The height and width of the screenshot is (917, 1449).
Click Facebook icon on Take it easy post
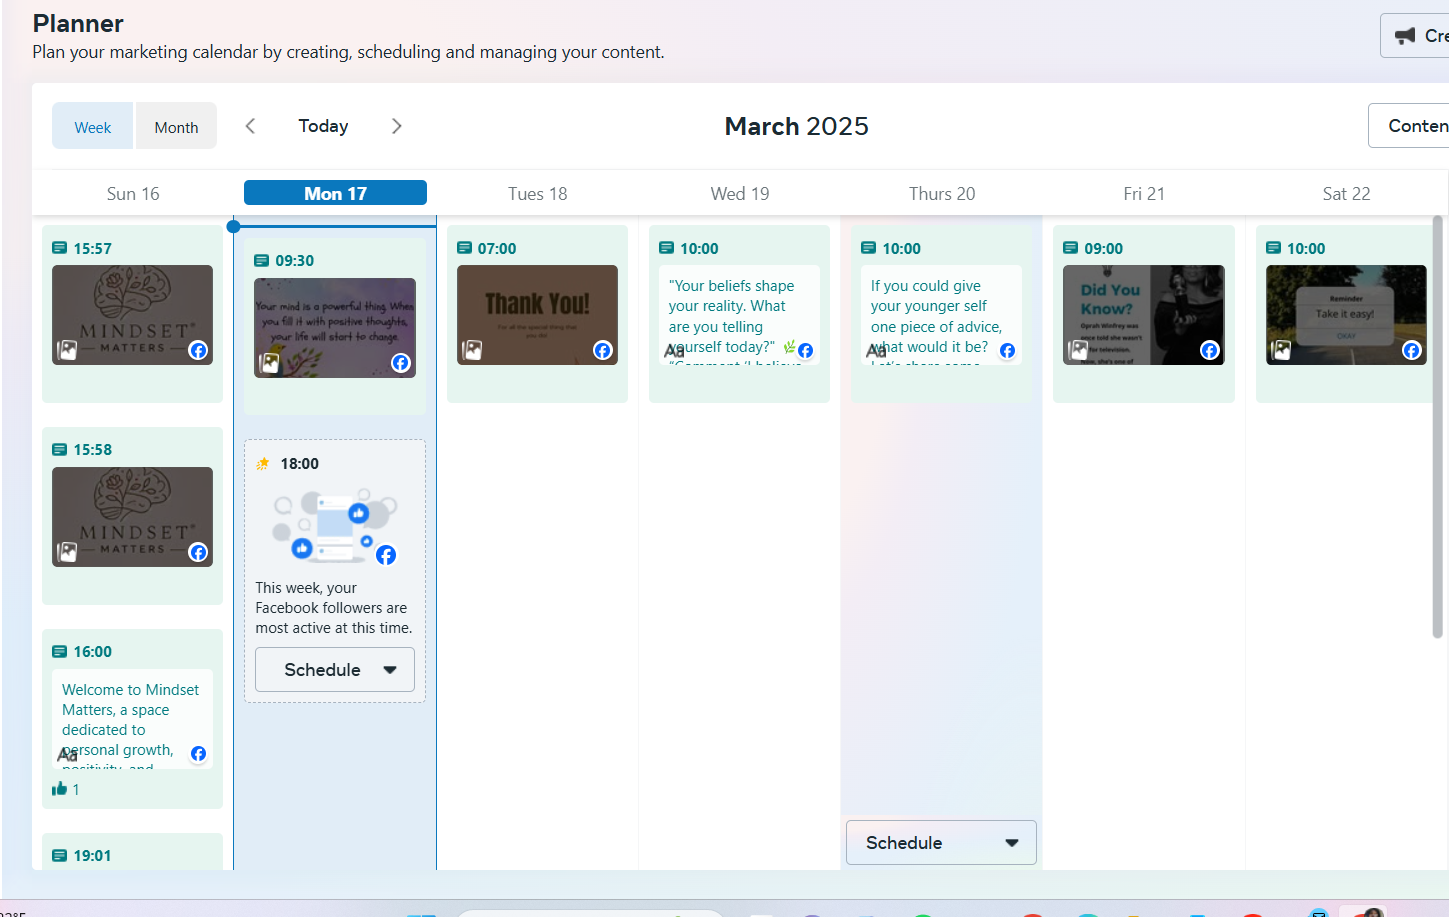pyautogui.click(x=1411, y=350)
